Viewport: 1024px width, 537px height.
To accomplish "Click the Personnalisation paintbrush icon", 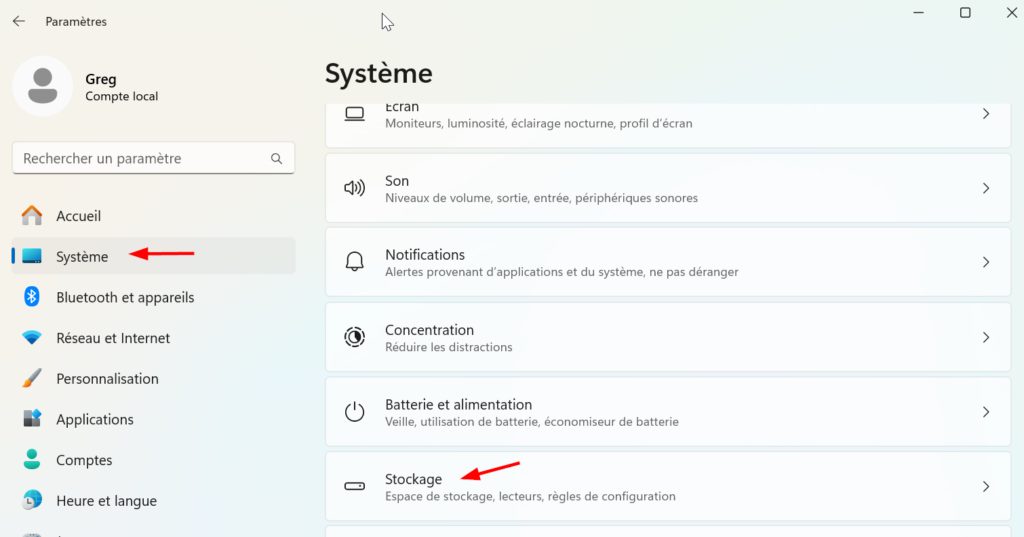I will point(31,378).
